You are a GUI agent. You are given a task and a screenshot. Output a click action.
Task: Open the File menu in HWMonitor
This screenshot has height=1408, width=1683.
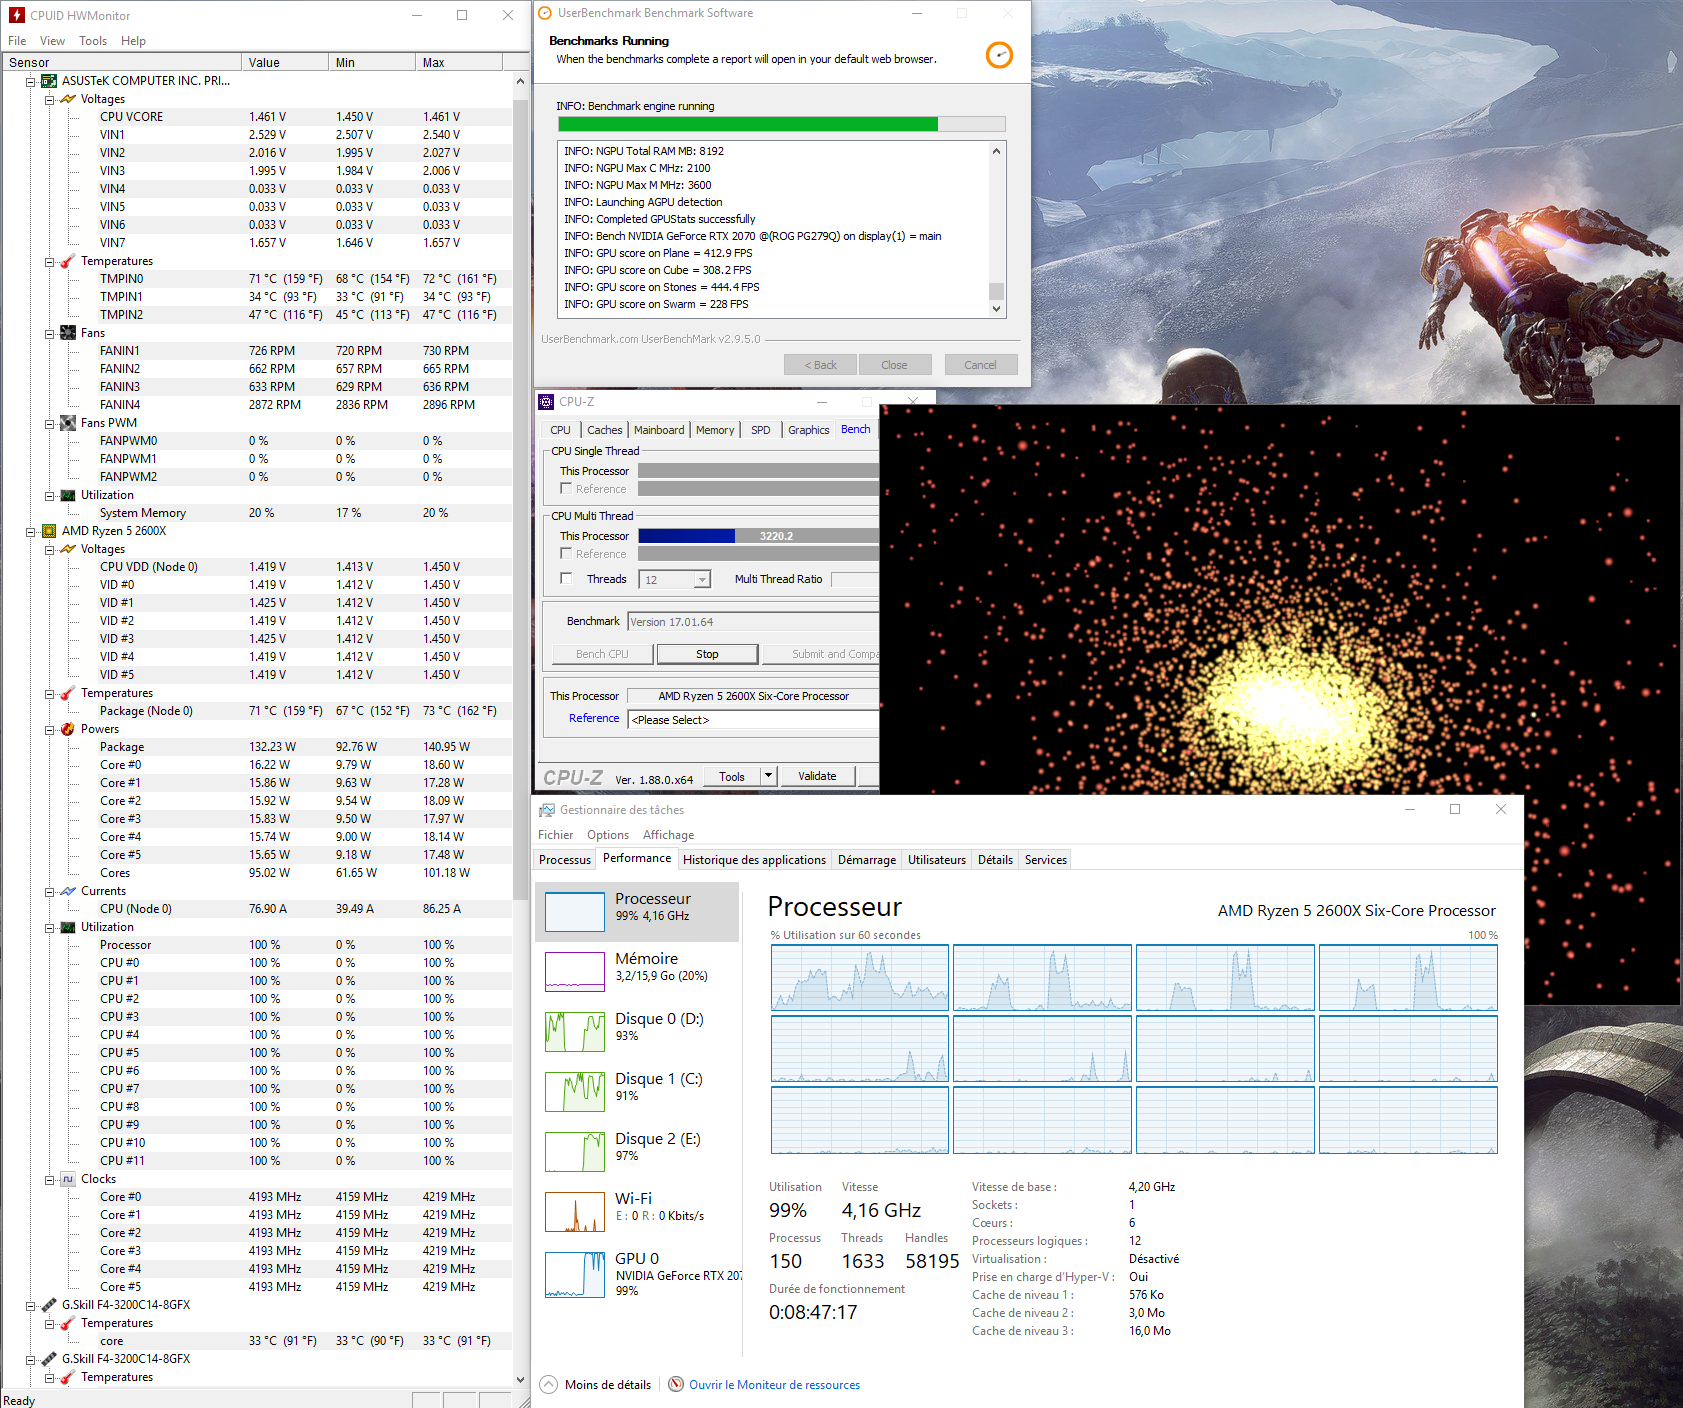tap(17, 41)
